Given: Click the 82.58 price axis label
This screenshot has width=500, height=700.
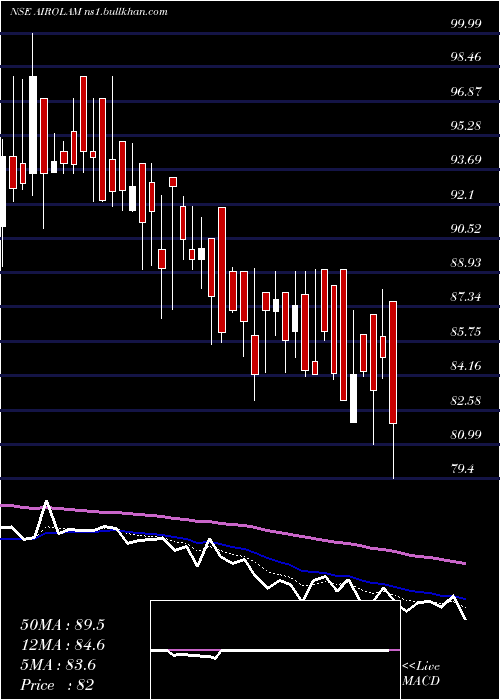Looking at the screenshot, I should (x=466, y=400).
